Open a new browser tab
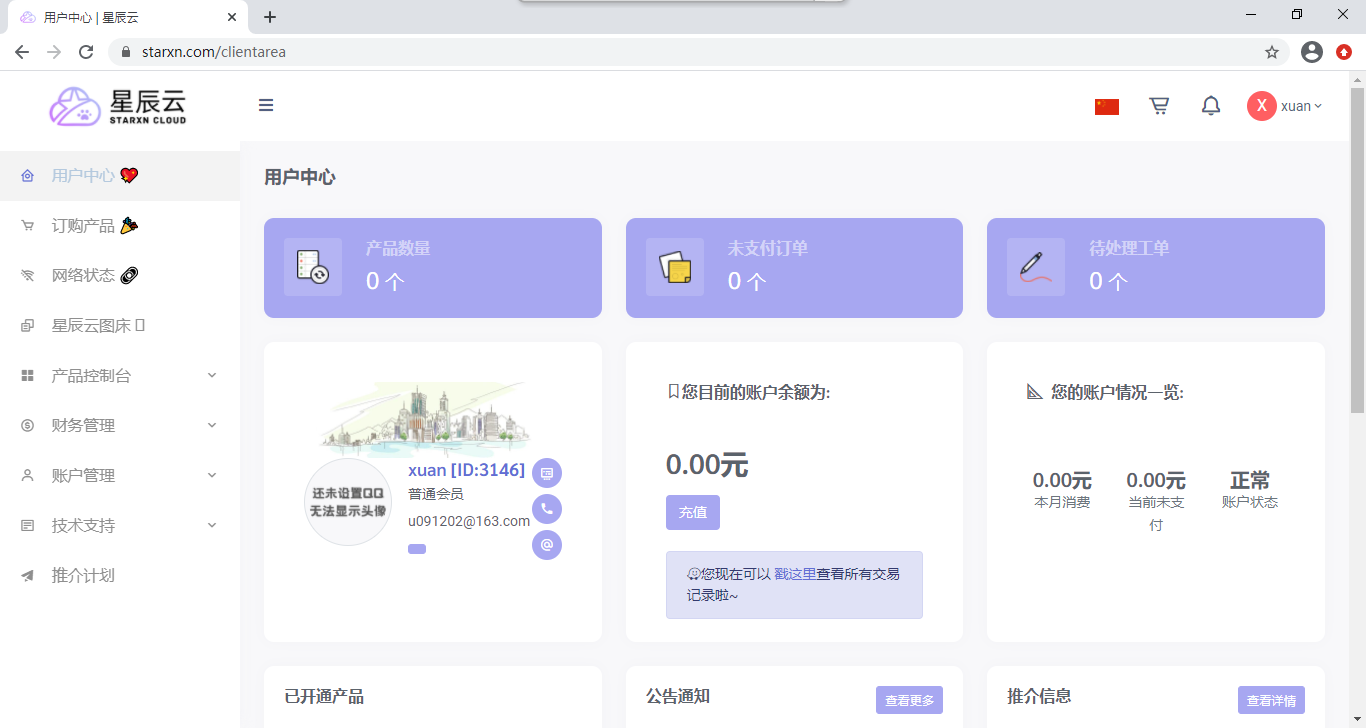This screenshot has width=1366, height=728. [x=270, y=17]
